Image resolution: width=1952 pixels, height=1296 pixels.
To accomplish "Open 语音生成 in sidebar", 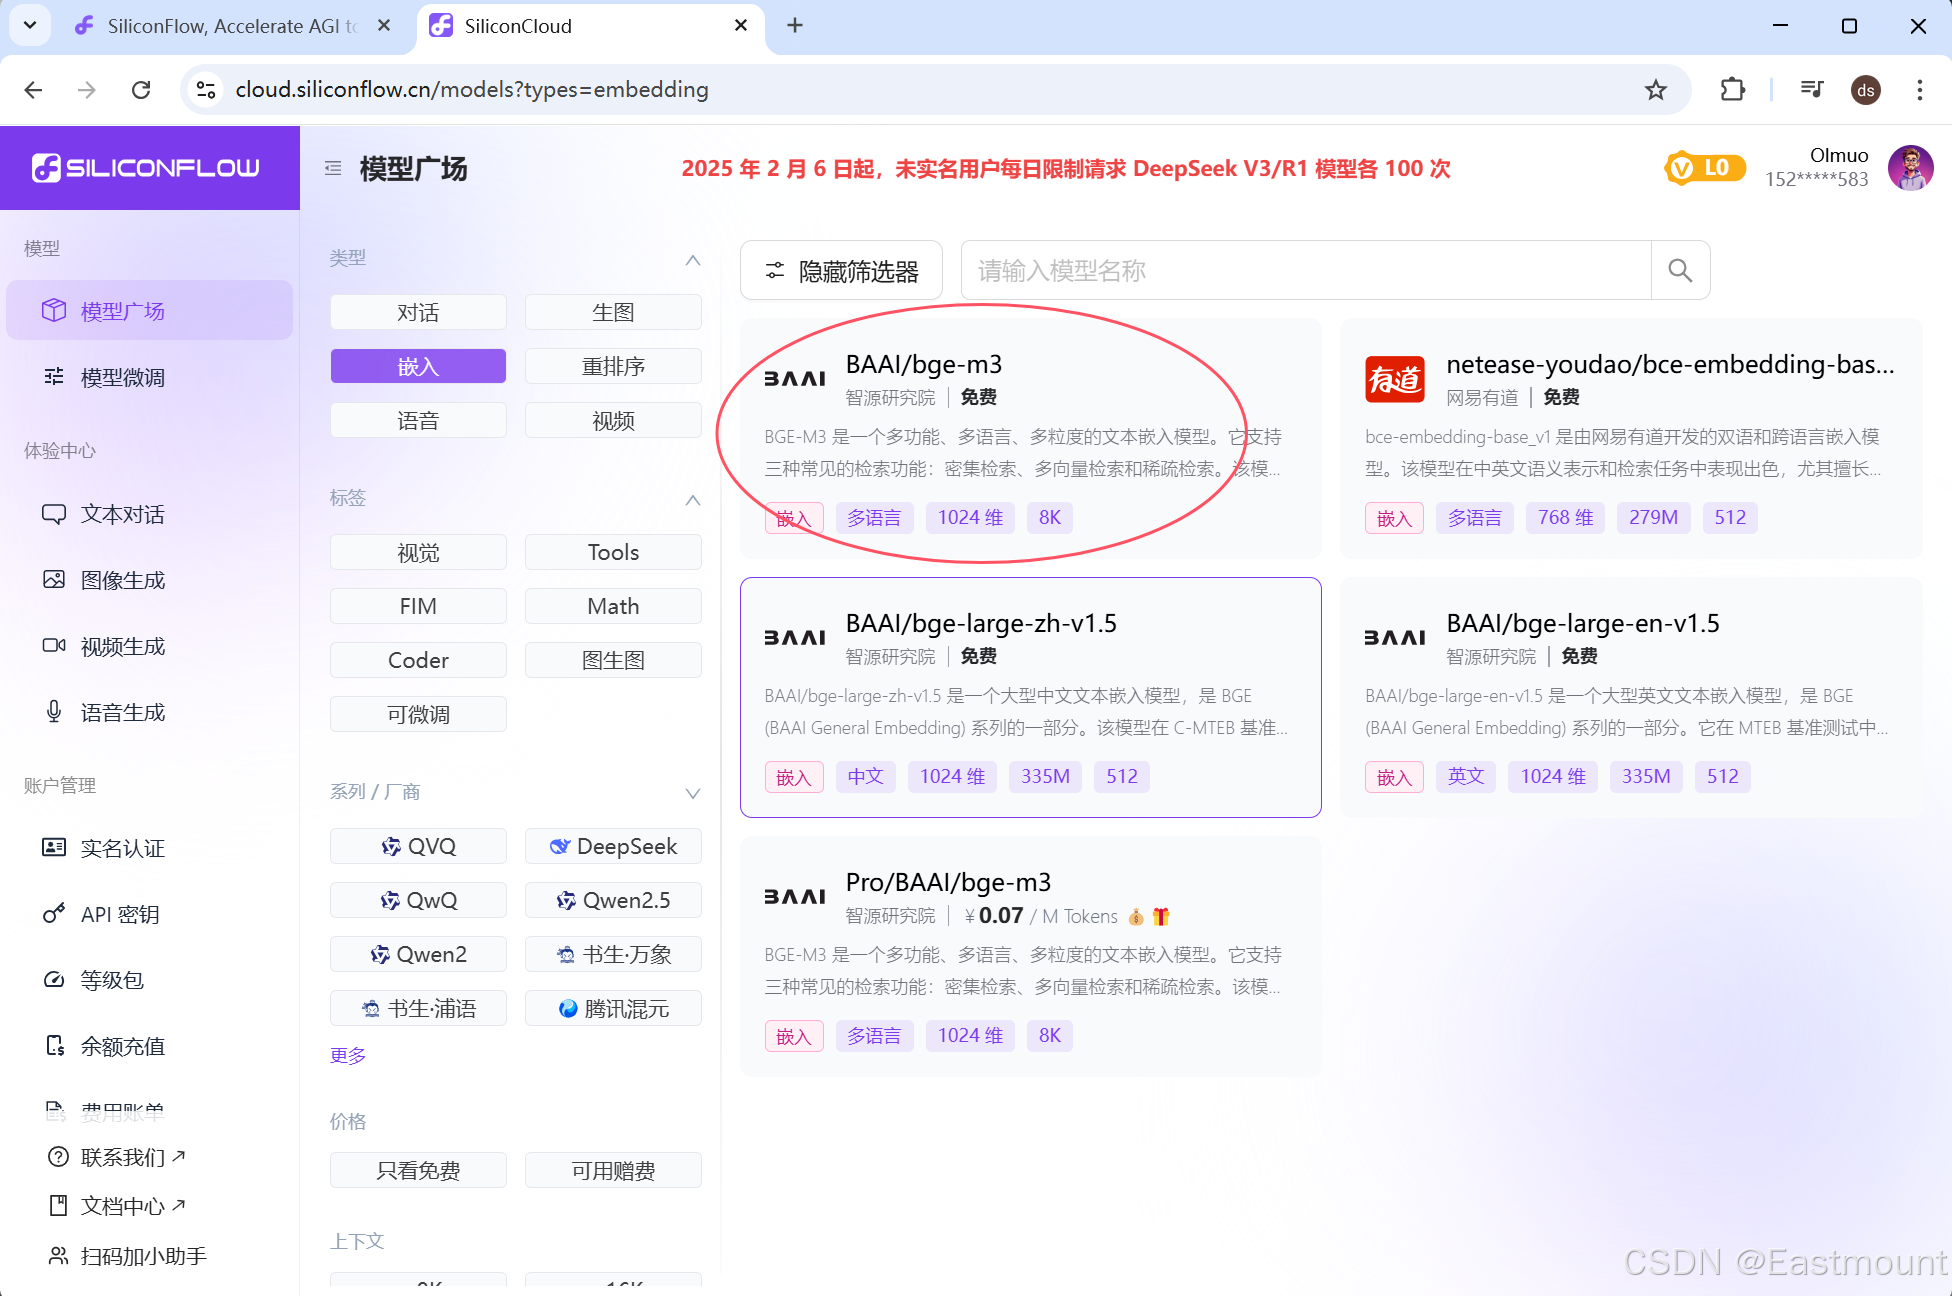I will click(x=149, y=712).
